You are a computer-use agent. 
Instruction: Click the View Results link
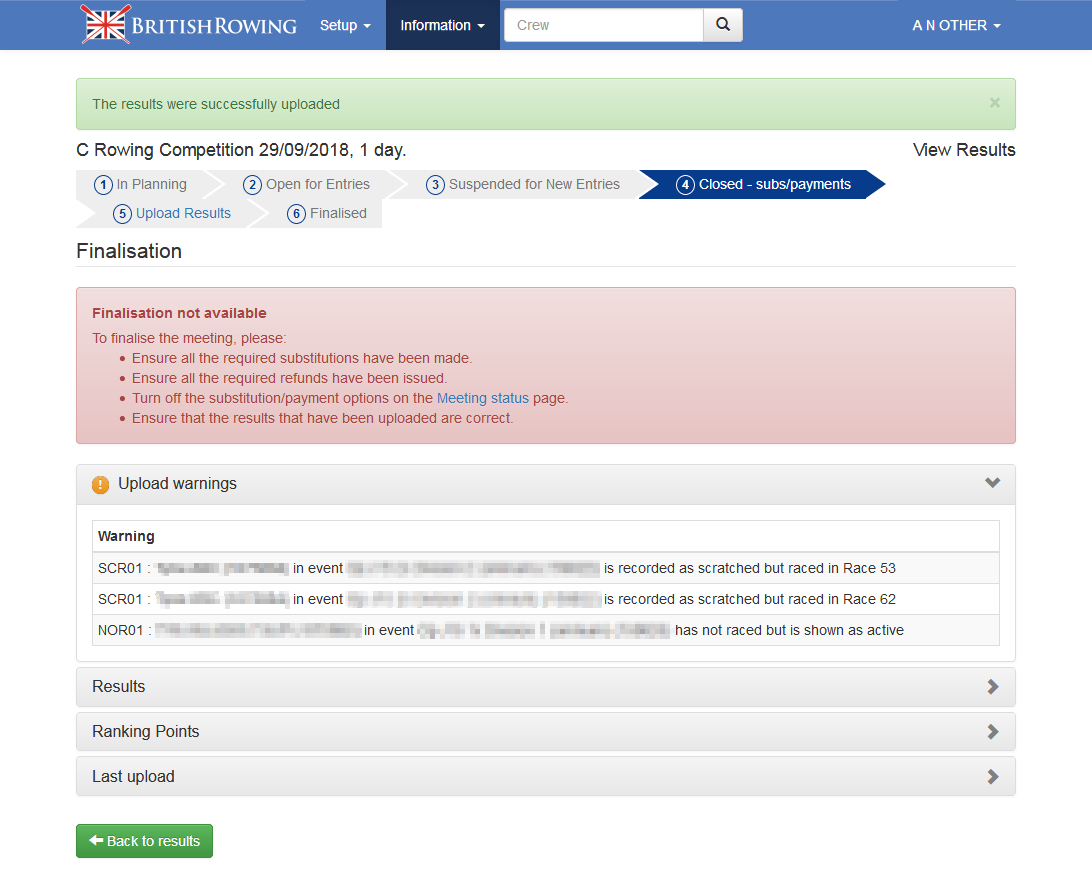click(964, 150)
